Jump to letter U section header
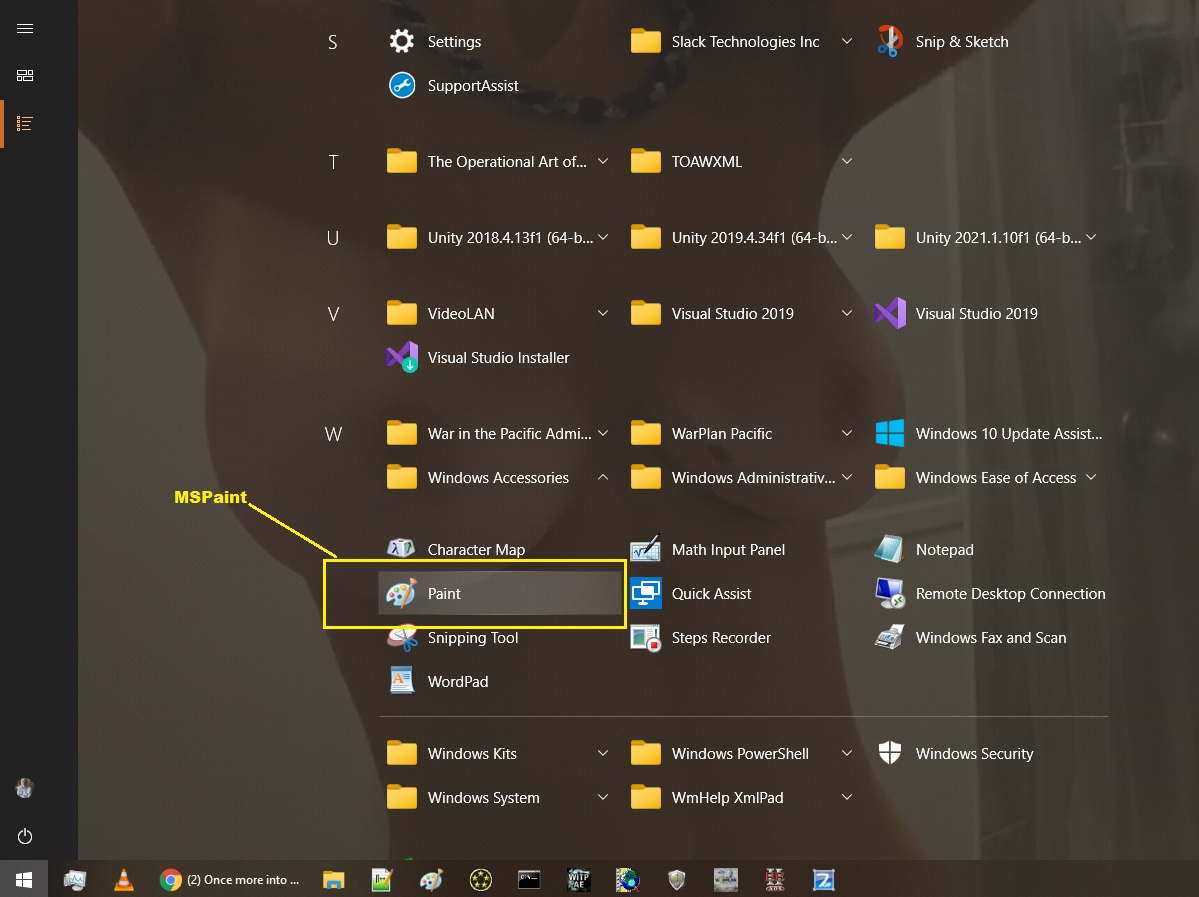The width and height of the screenshot is (1199, 897). coord(333,238)
